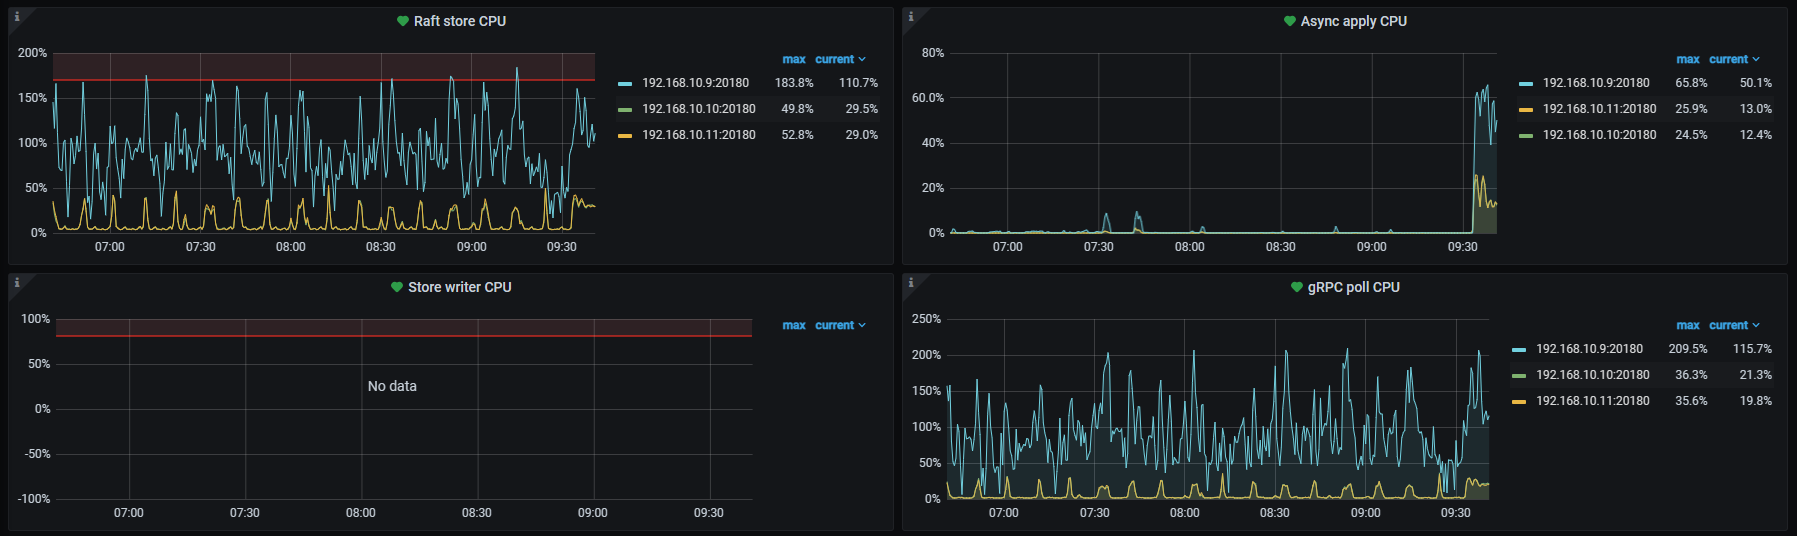Sort Async apply CPU legend by current
The image size is (1797, 536).
pyautogui.click(x=1728, y=60)
